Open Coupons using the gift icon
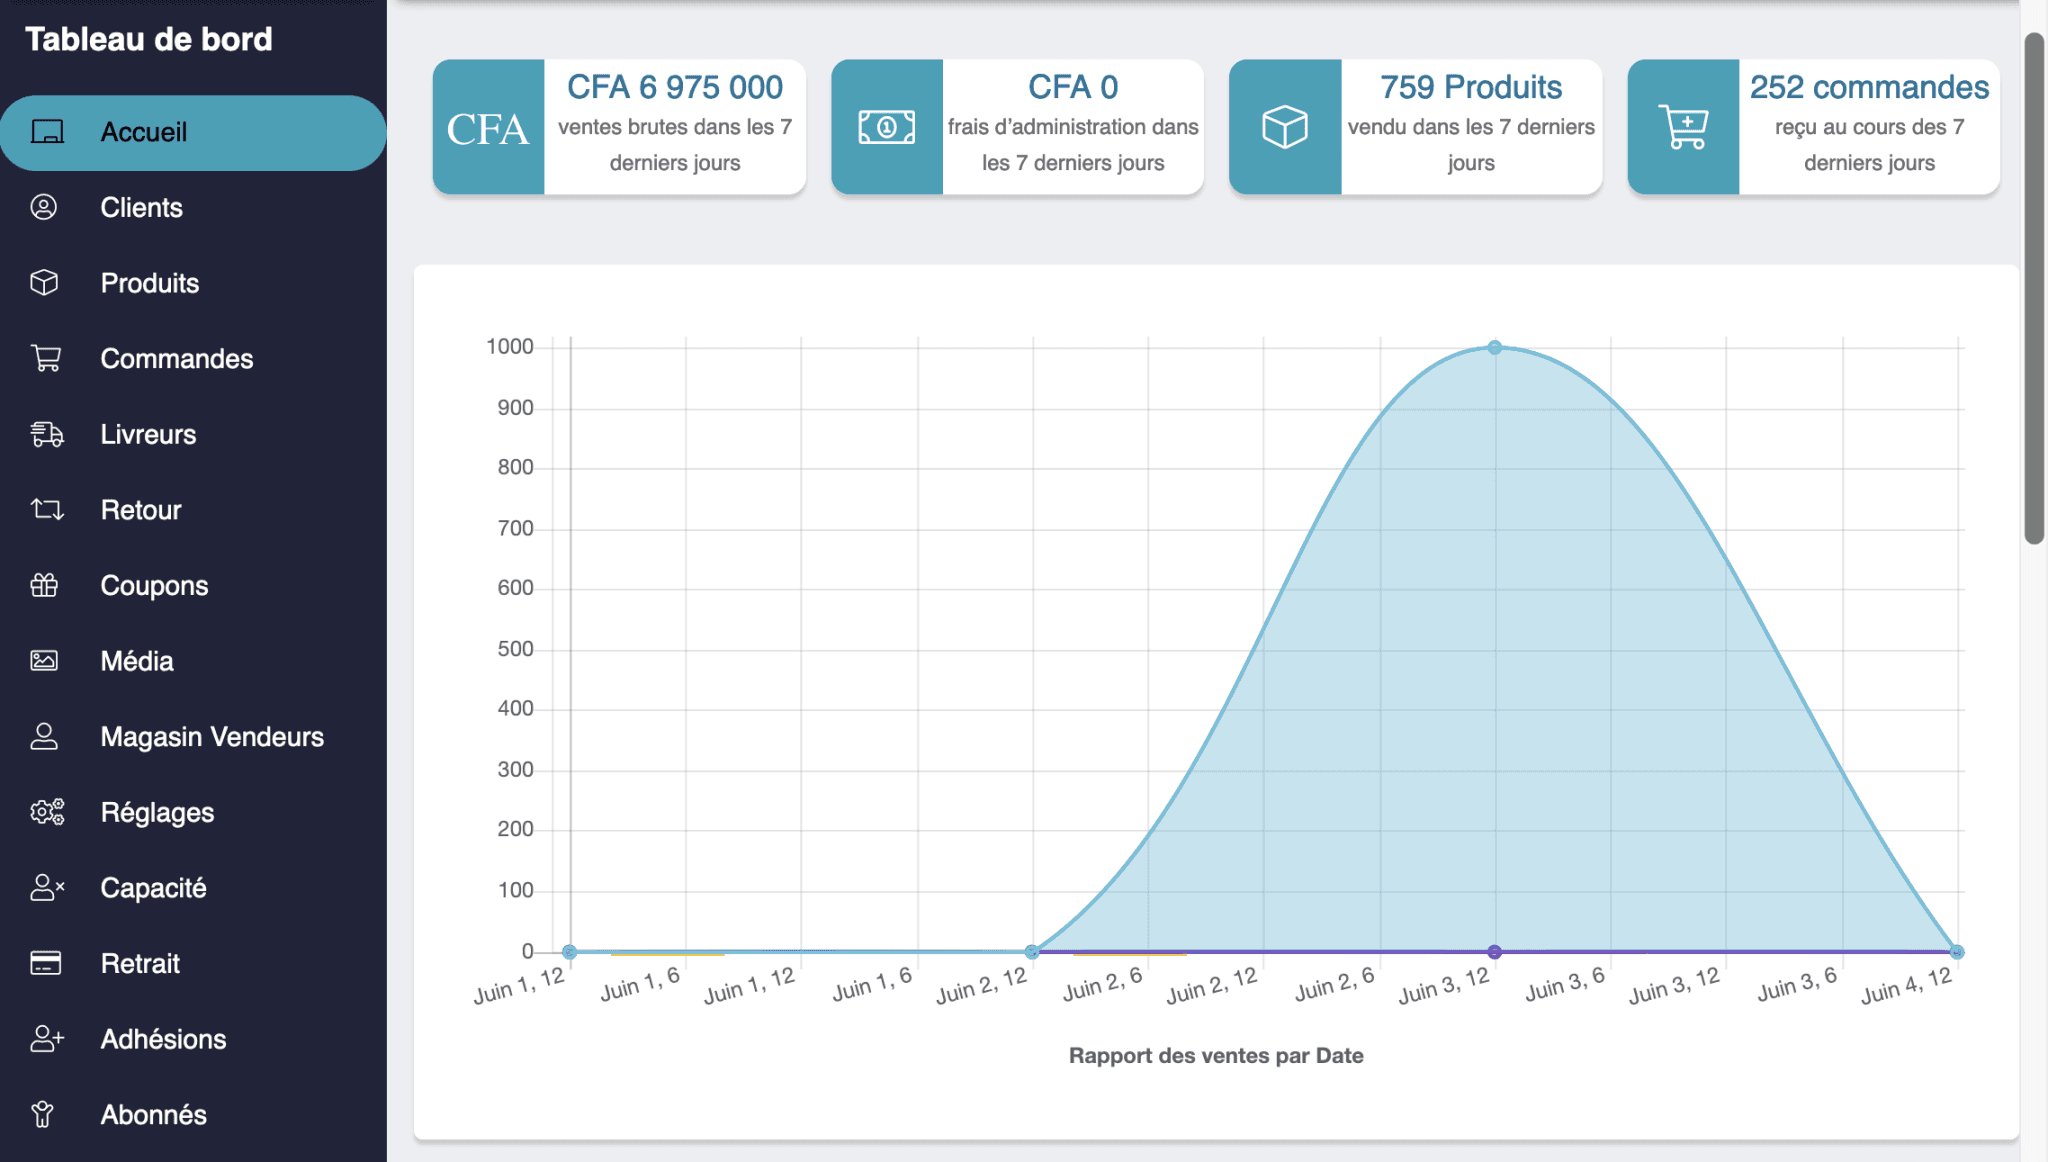Screen dimensions: 2048x1162 pos(44,585)
